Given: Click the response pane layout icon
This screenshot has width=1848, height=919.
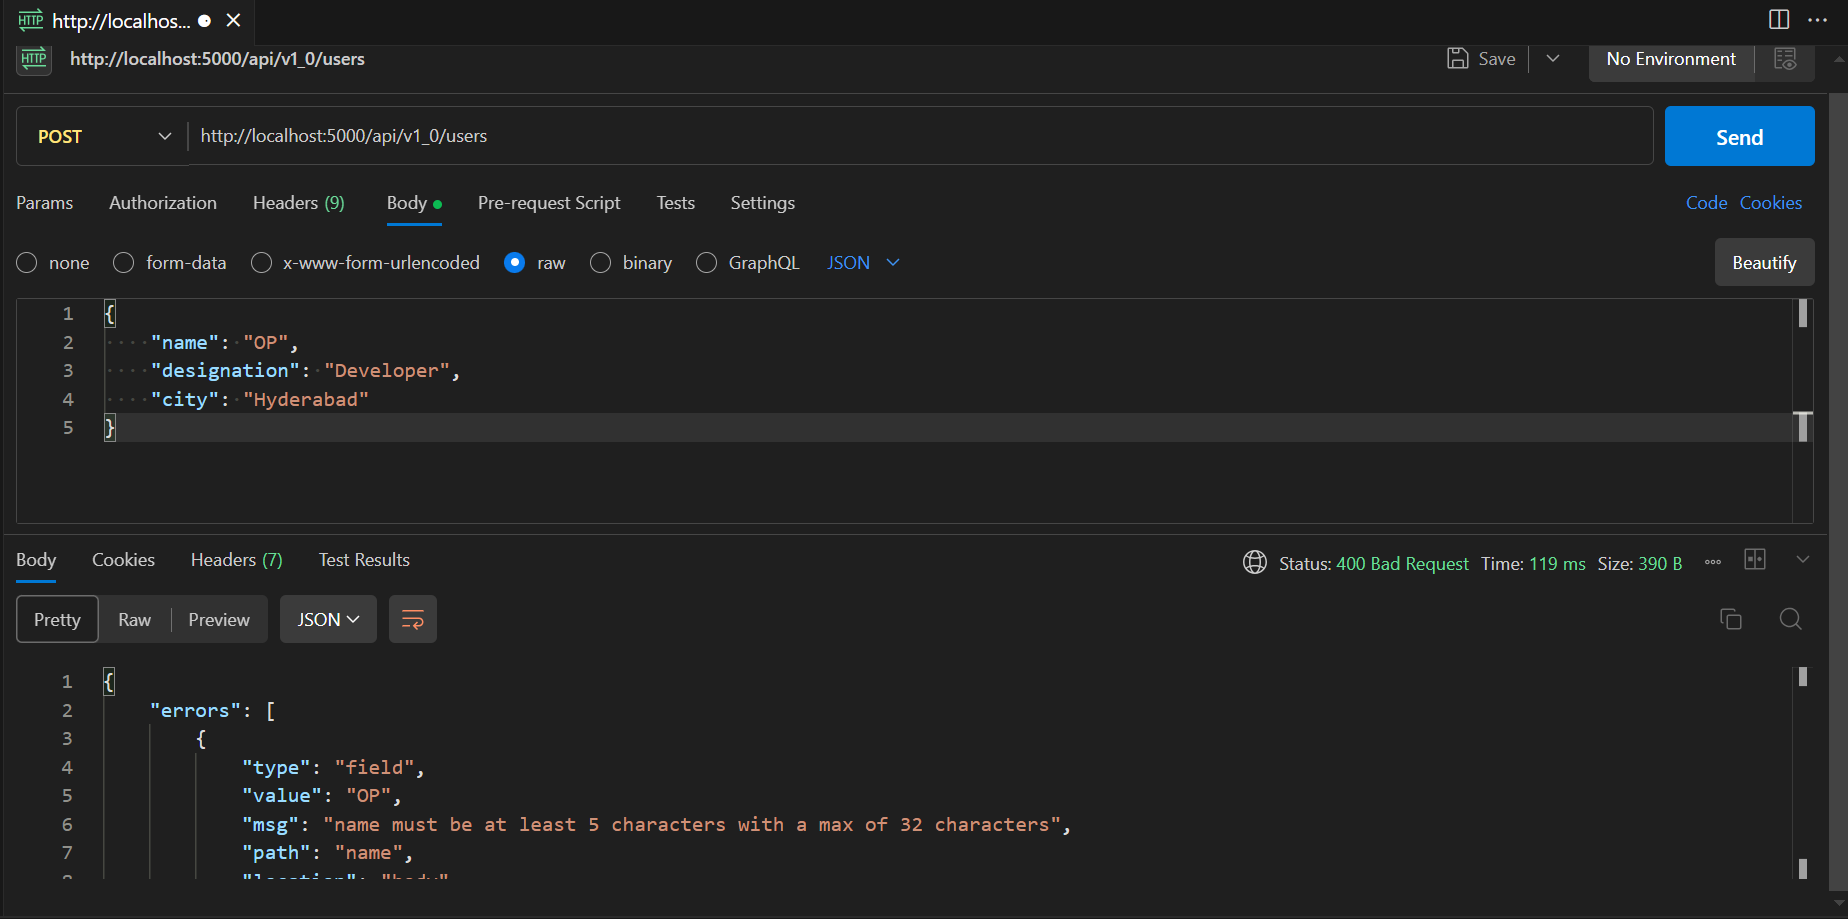Looking at the screenshot, I should pos(1755,559).
